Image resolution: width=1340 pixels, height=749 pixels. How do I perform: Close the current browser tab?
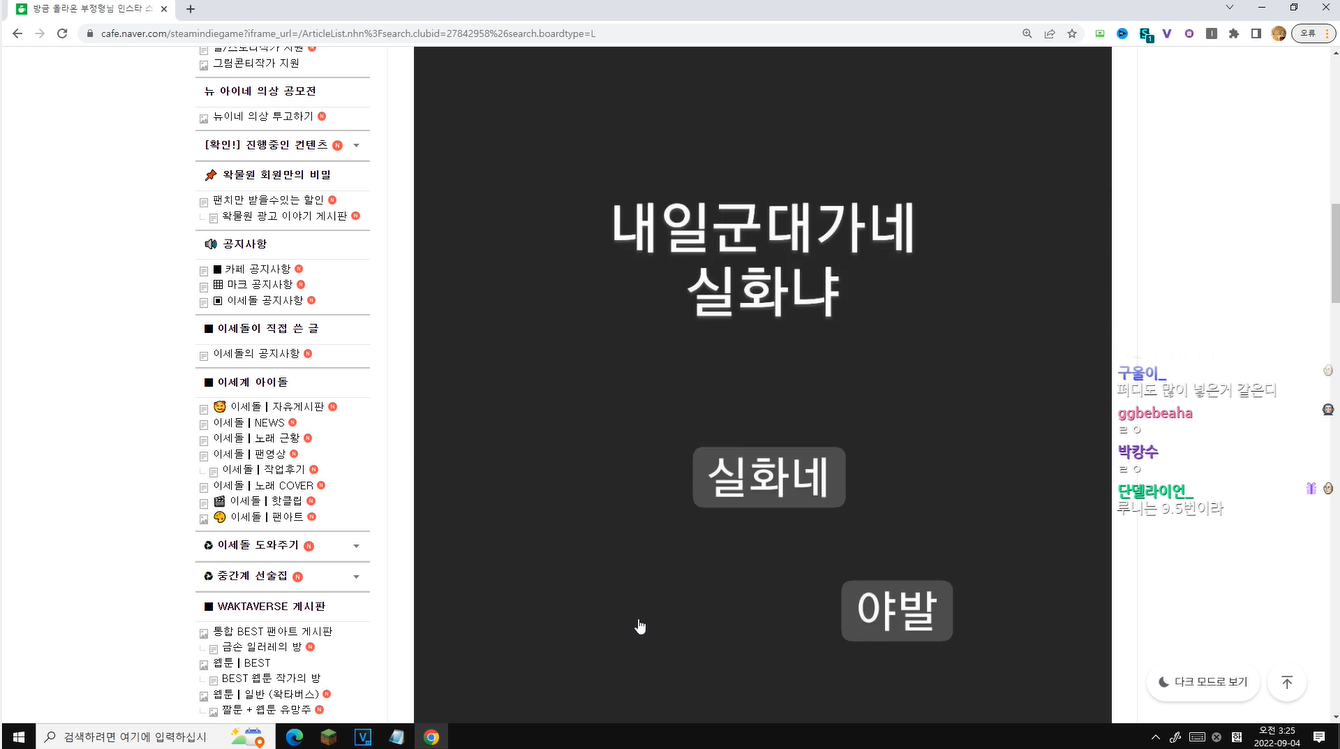[x=165, y=9]
